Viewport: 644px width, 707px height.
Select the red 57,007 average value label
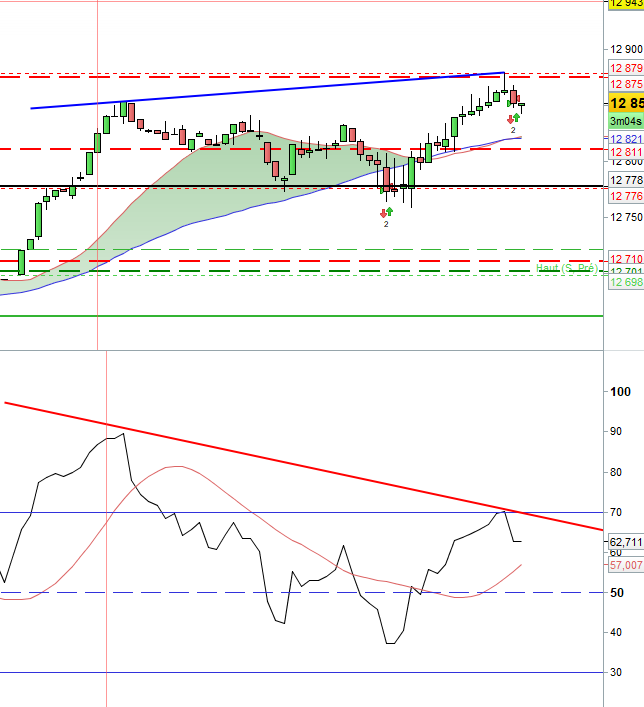click(x=626, y=565)
